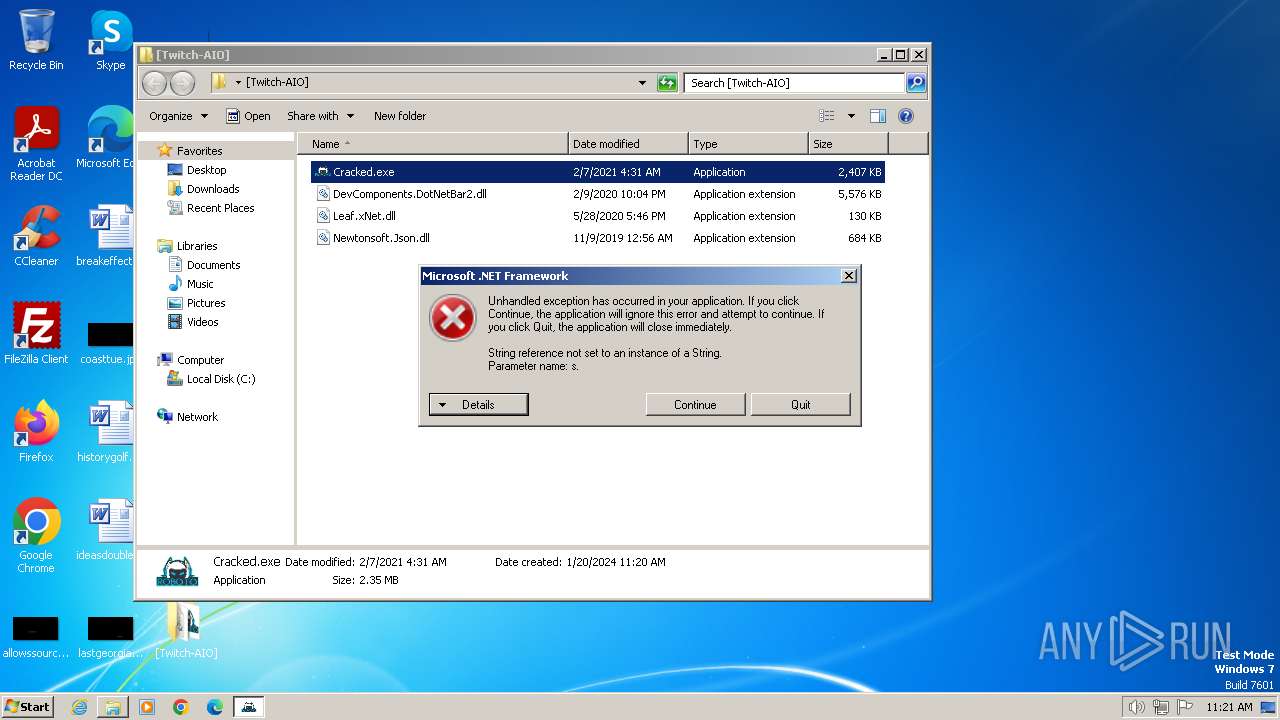Open the Recycle Bin desktop icon
Image resolution: width=1280 pixels, height=720 pixels.
pos(36,40)
